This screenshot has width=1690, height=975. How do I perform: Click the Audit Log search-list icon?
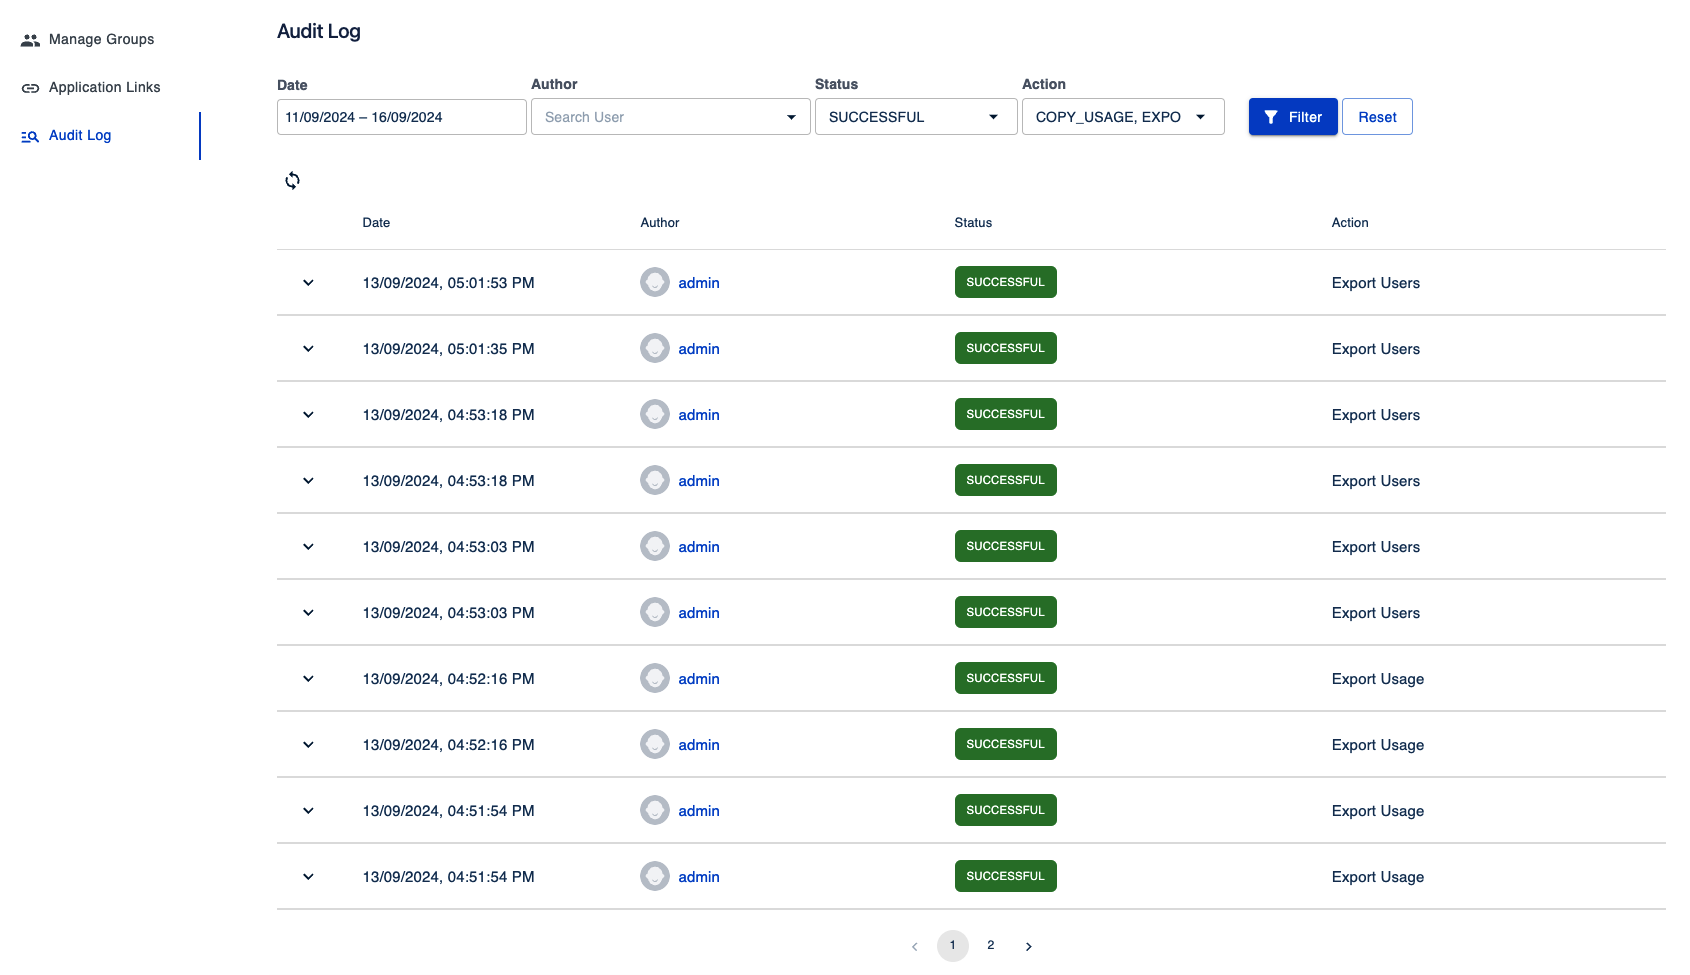click(30, 136)
